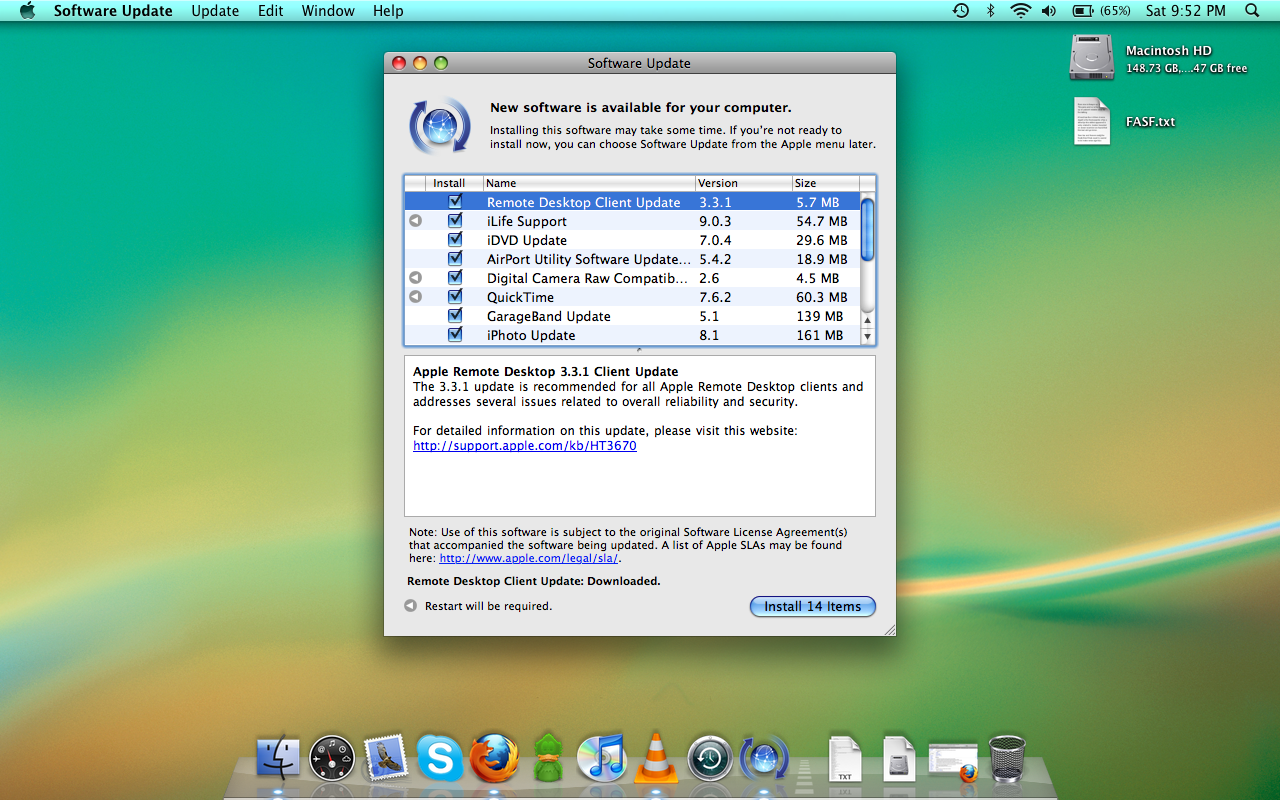
Task: Click the QuickTime size 60.3 MB
Action: (822, 297)
